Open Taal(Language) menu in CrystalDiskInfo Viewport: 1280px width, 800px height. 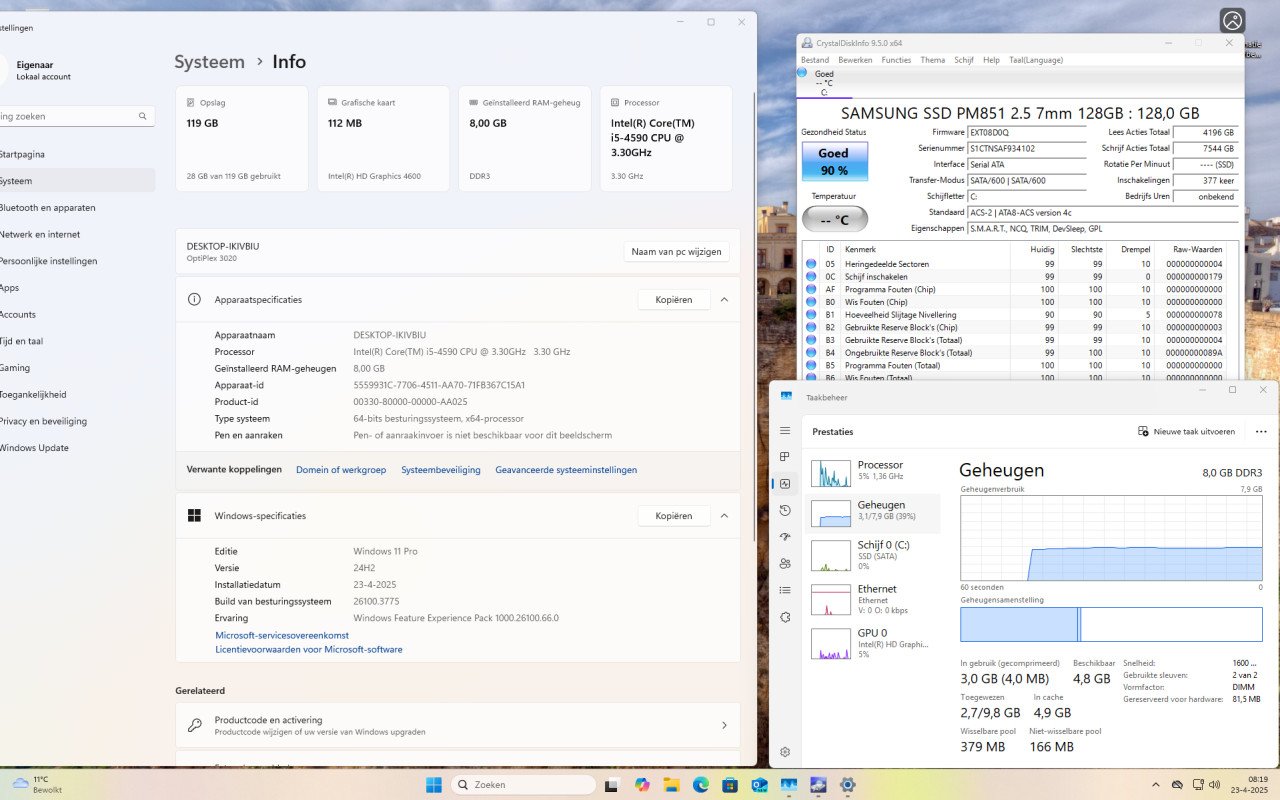click(x=1036, y=60)
